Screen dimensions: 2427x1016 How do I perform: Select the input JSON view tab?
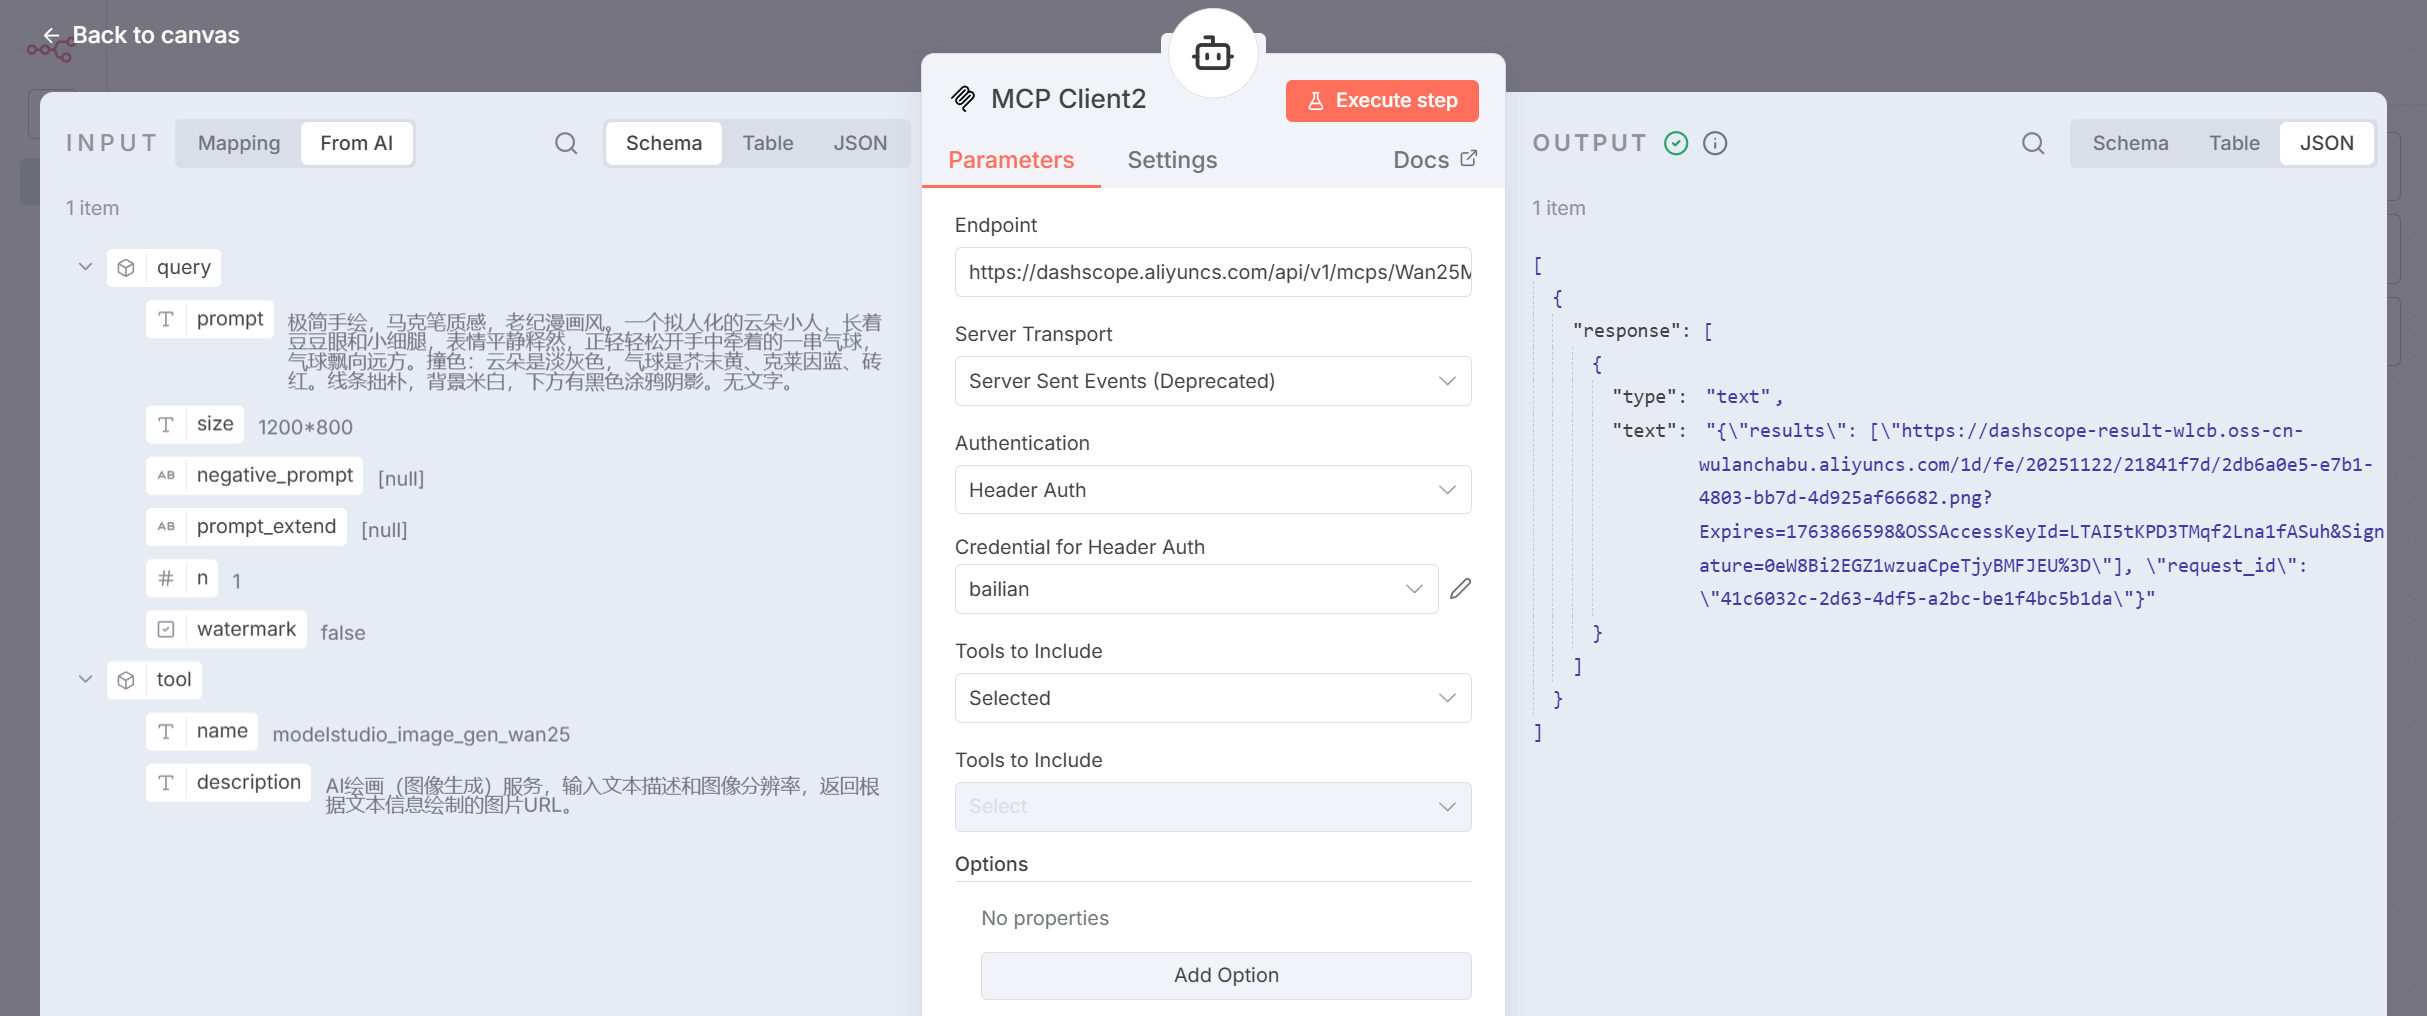click(x=860, y=143)
